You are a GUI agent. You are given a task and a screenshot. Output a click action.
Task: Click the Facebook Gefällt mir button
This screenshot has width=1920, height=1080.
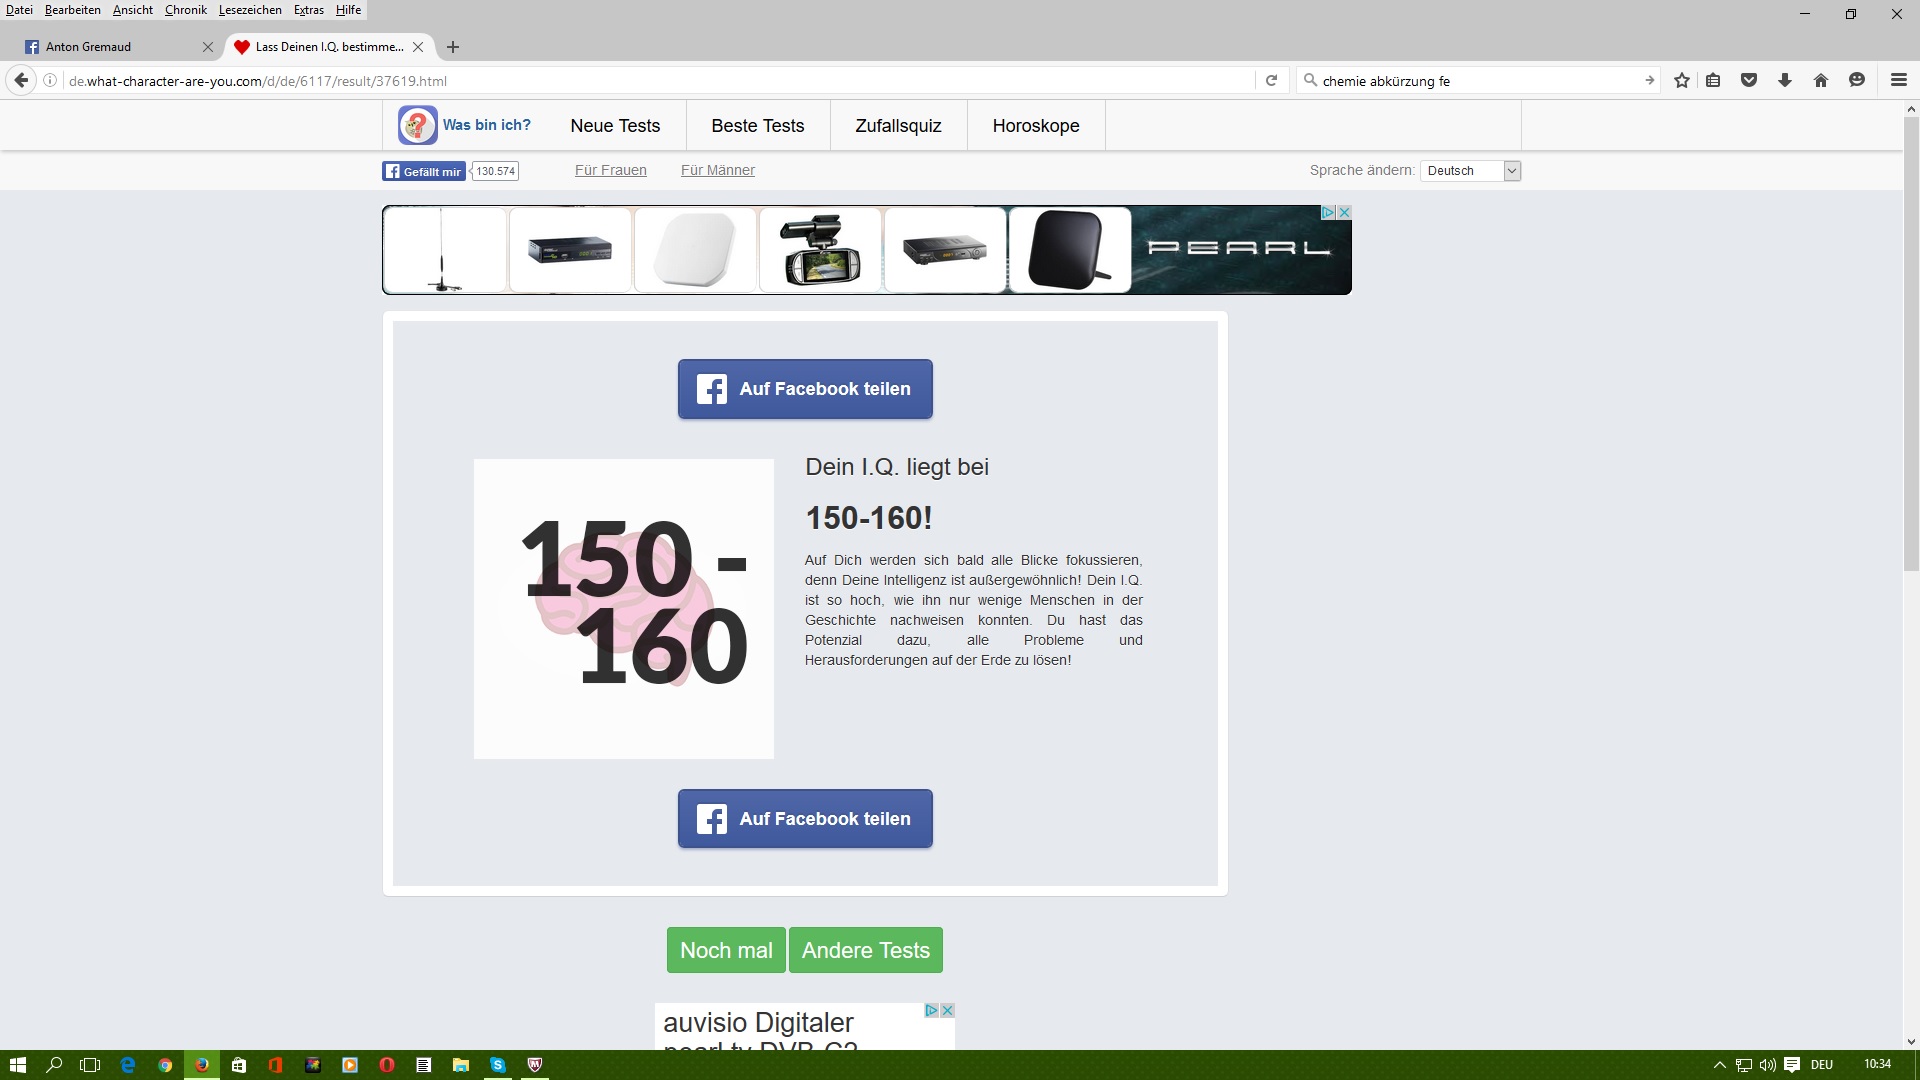pos(424,172)
